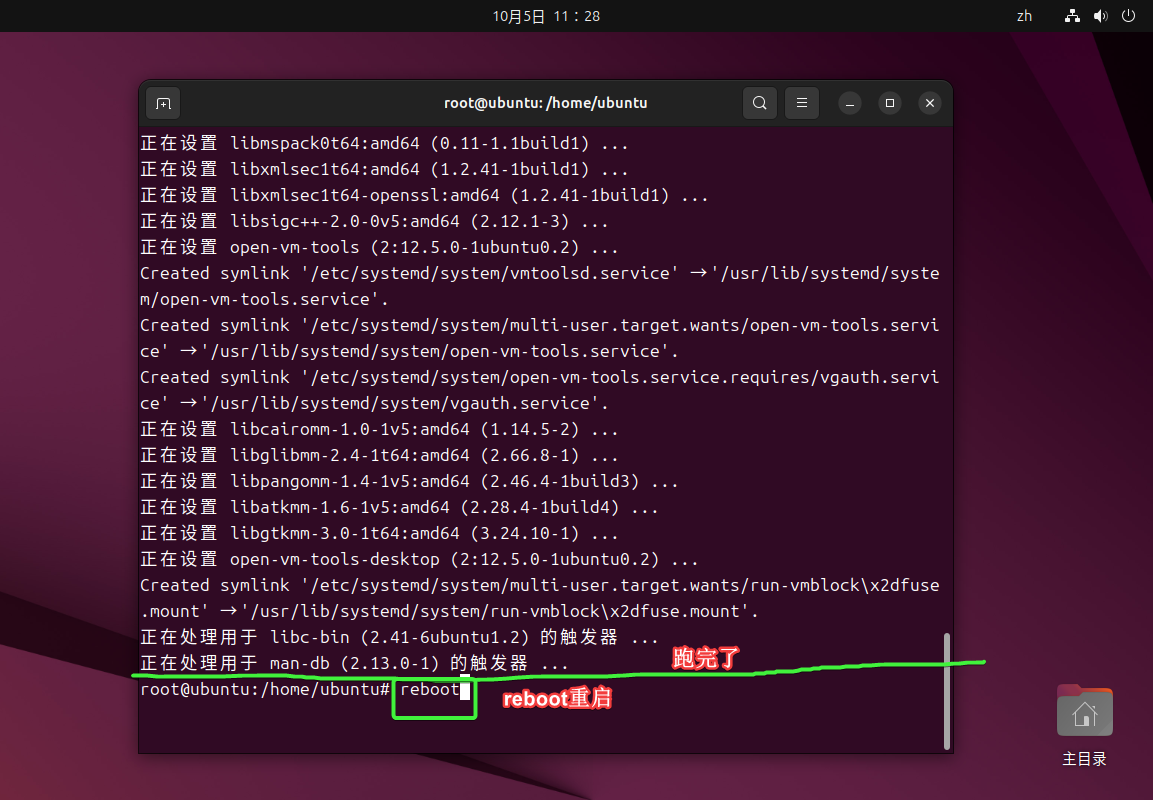Click the run-vmblock\x2dfuse symlink line
This screenshot has width=1153, height=800.
(540, 599)
